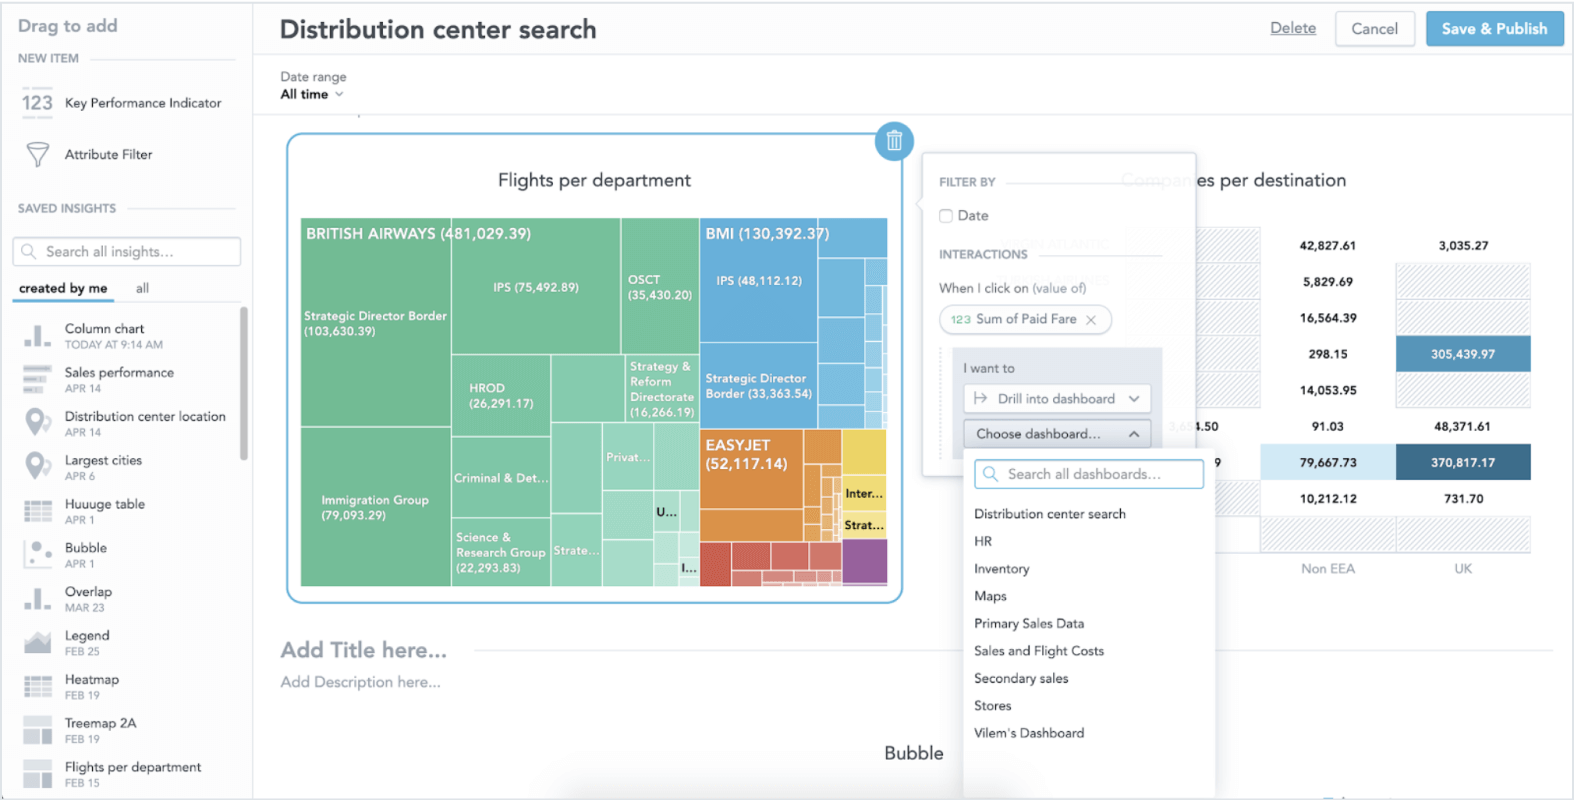Click the search icon in dashboards search
Viewport: 1574px width, 800px height.
pos(990,474)
